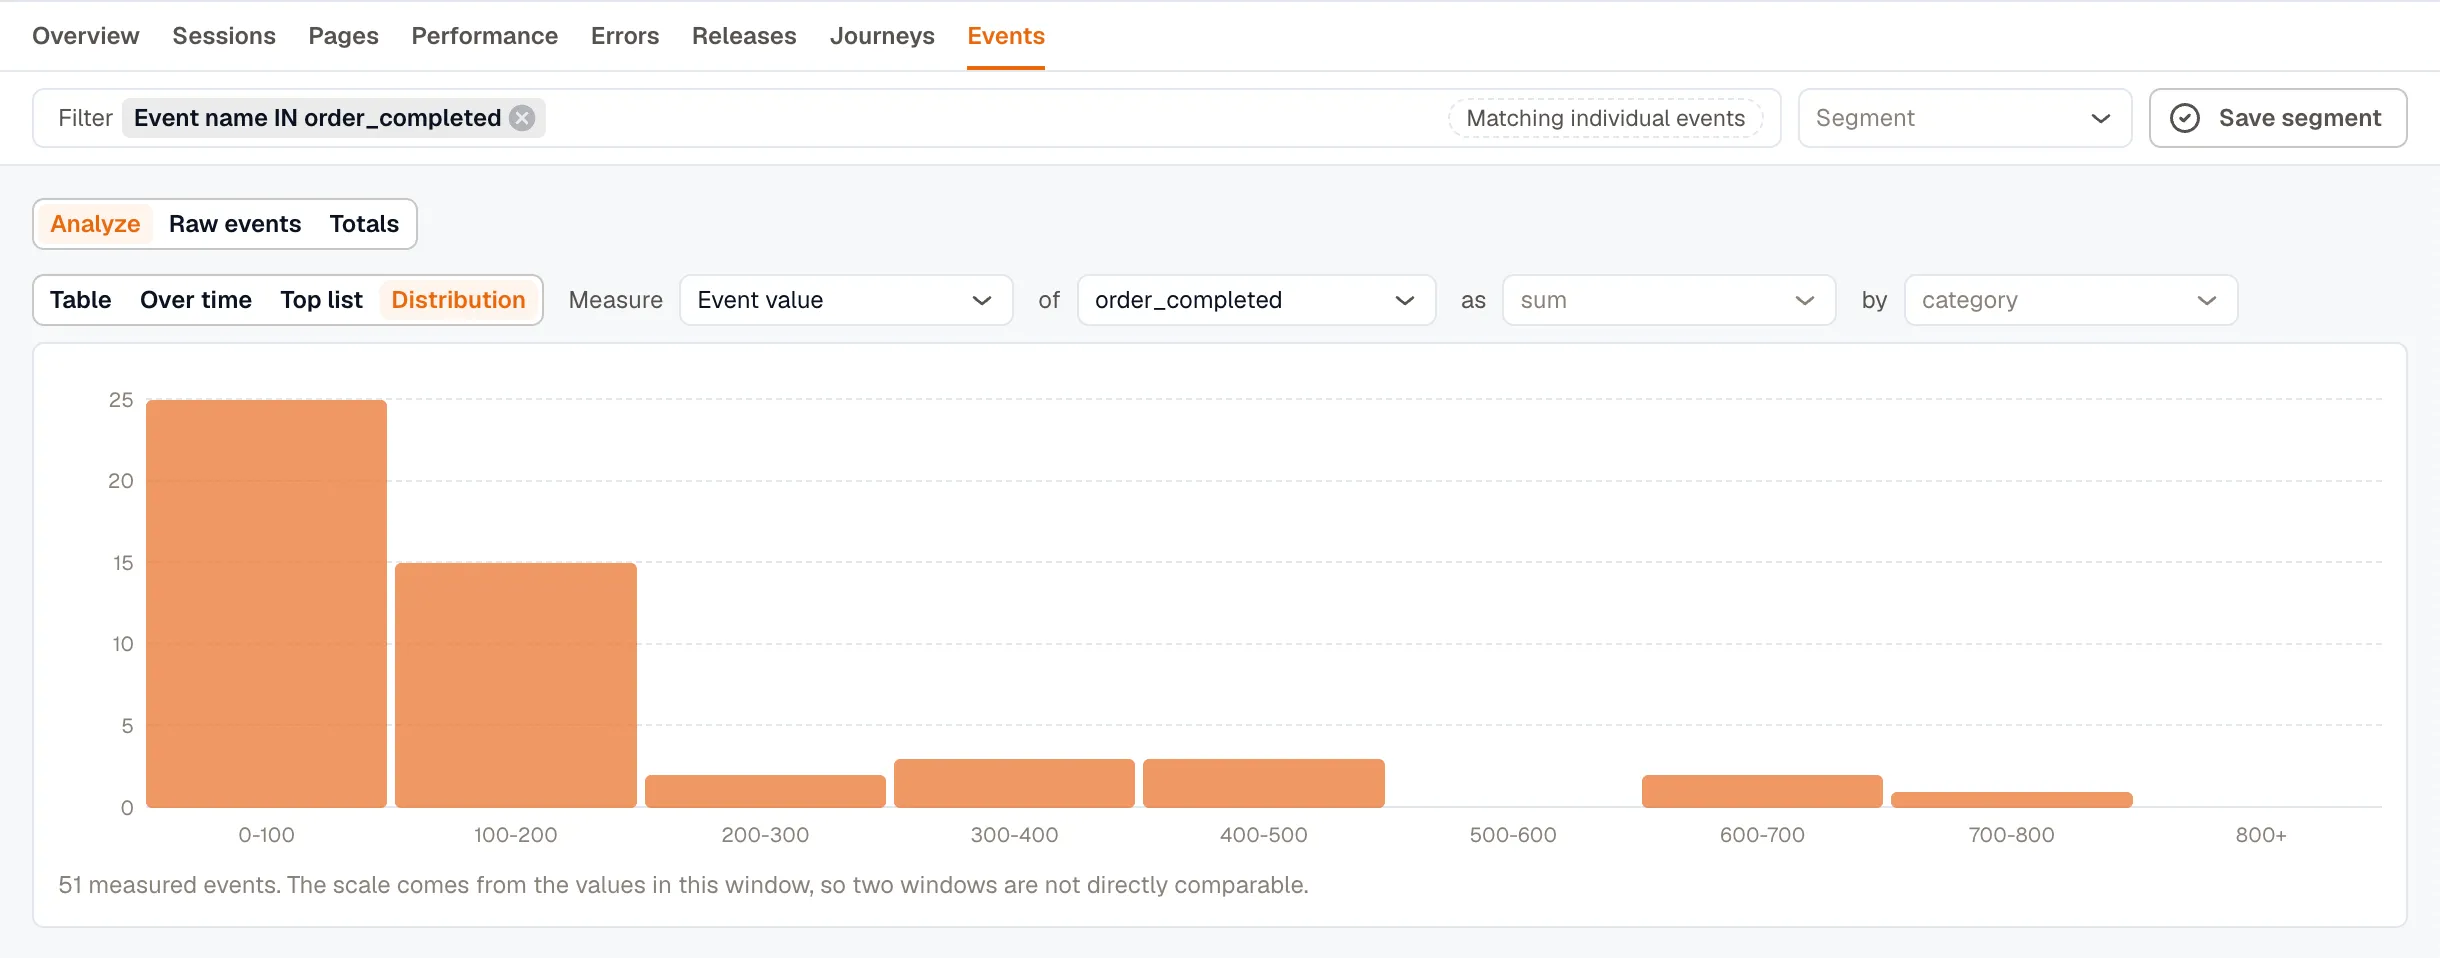
Task: Remove the order_completed filter chip
Action: 522,118
